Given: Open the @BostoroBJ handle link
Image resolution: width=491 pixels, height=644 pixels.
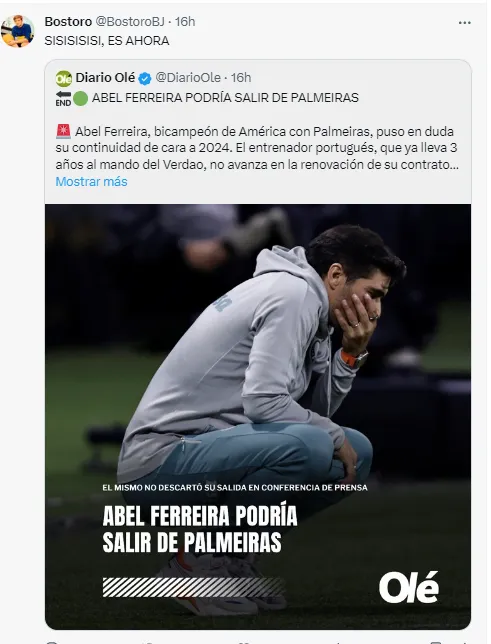Looking at the screenshot, I should click(130, 21).
